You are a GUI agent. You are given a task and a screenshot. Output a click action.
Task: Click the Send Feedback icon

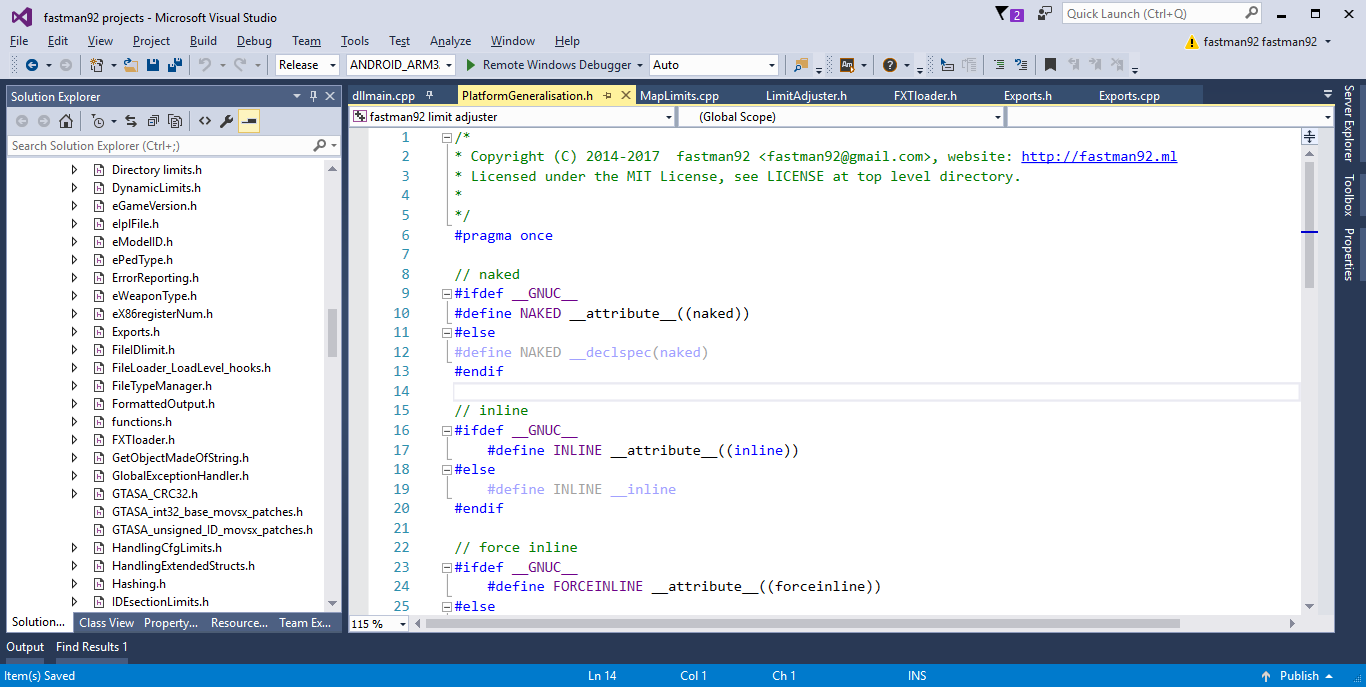tap(1045, 14)
